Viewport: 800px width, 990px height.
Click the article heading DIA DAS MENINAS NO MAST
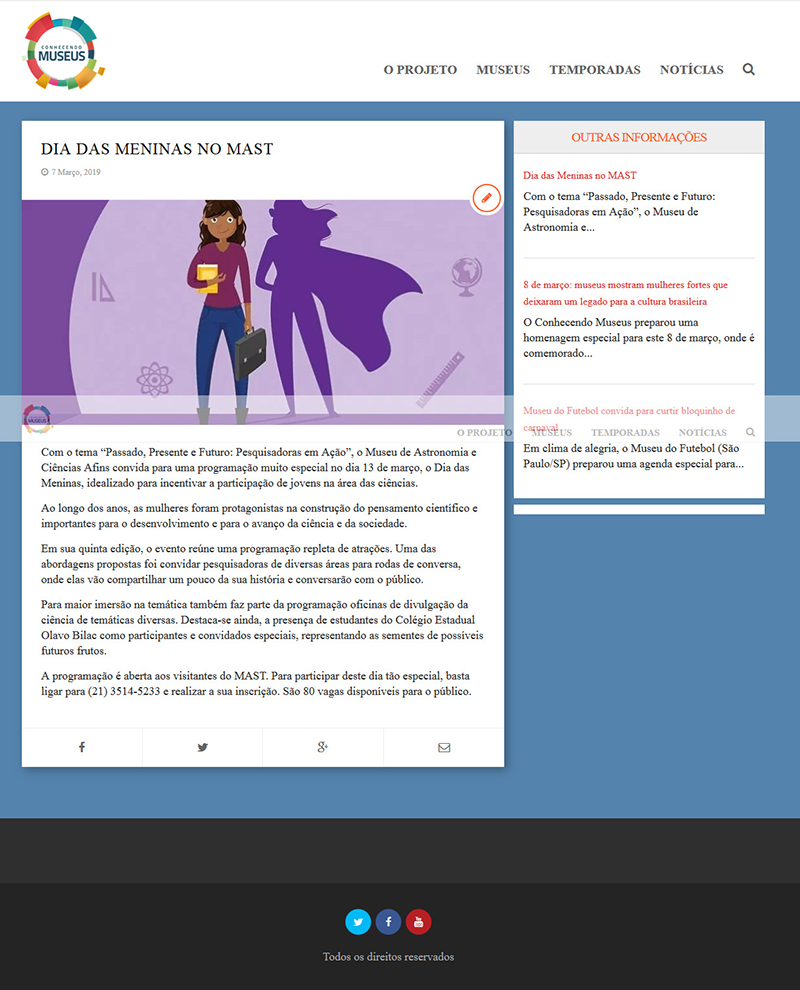[x=157, y=149]
